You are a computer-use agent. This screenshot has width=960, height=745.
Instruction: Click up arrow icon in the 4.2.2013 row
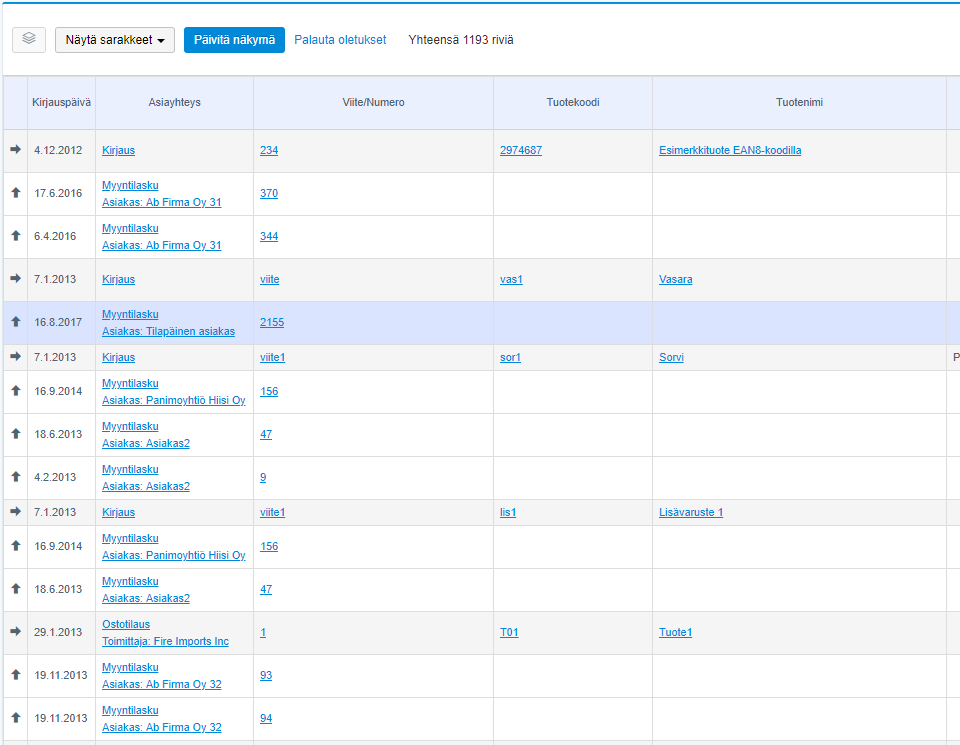point(16,476)
